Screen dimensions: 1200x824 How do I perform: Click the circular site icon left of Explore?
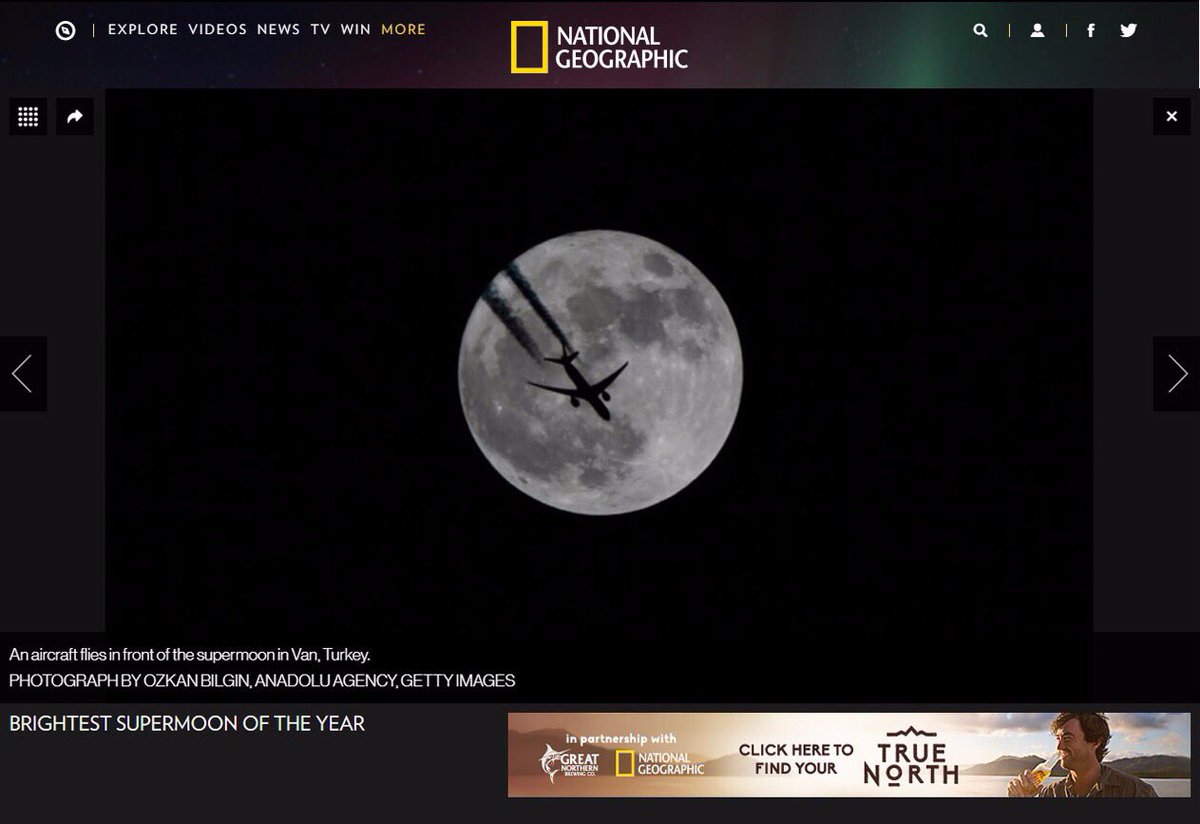(66, 30)
